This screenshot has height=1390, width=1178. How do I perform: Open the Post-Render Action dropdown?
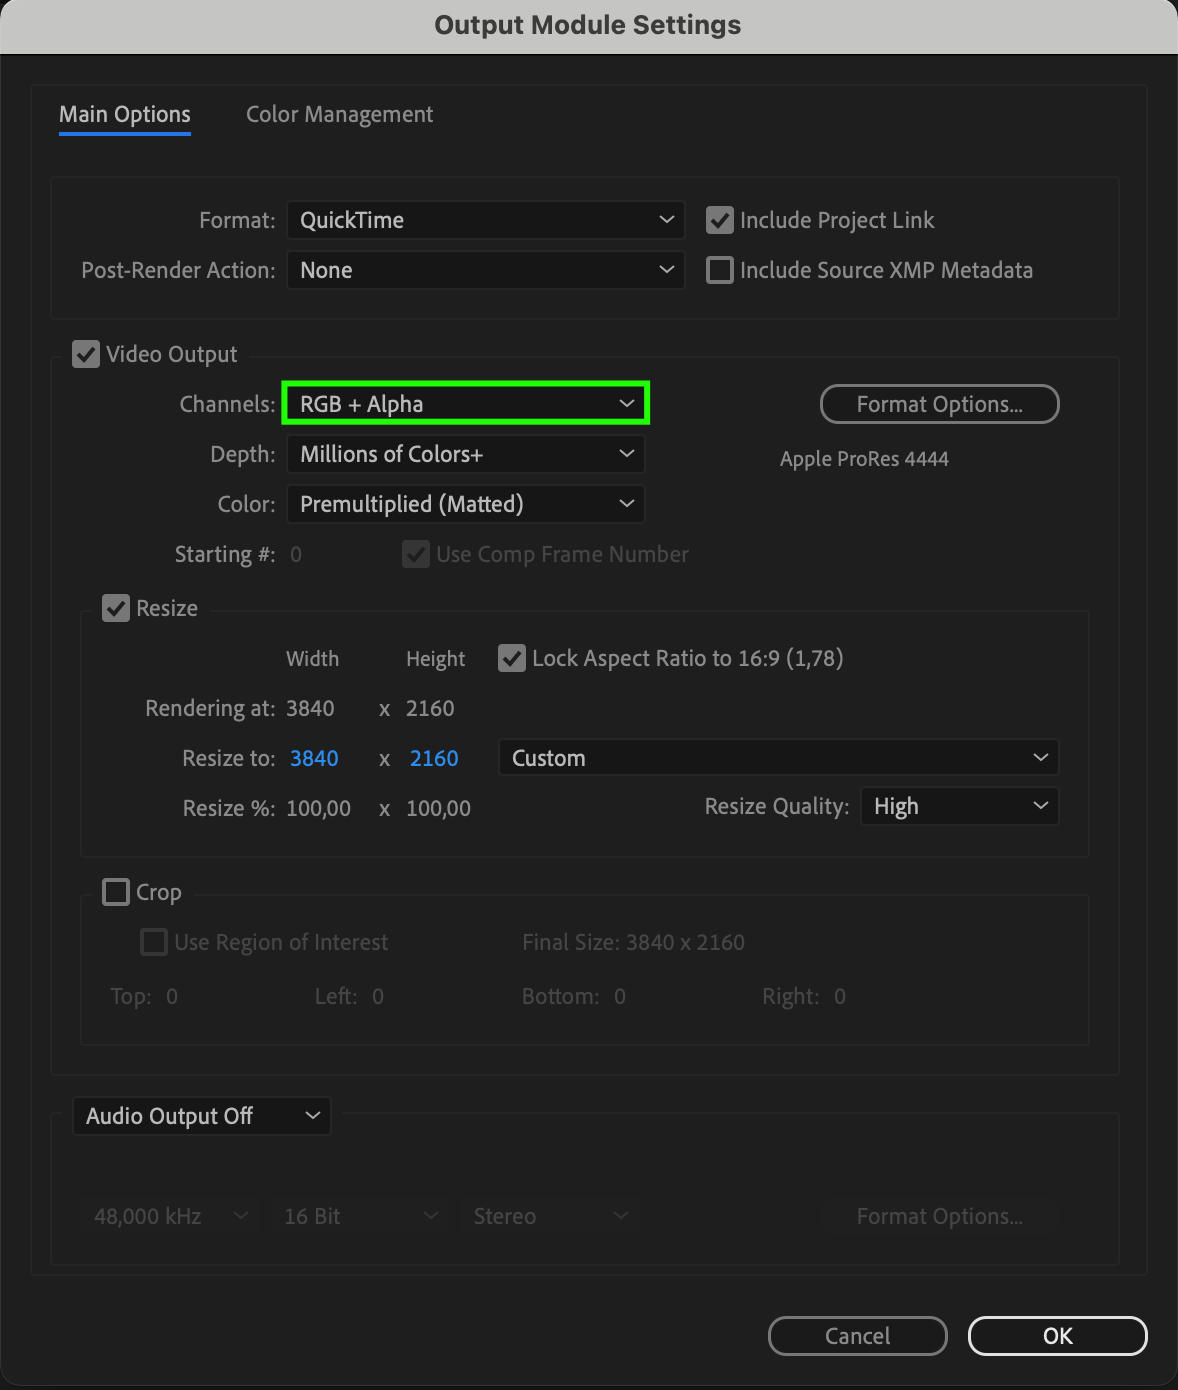click(485, 270)
